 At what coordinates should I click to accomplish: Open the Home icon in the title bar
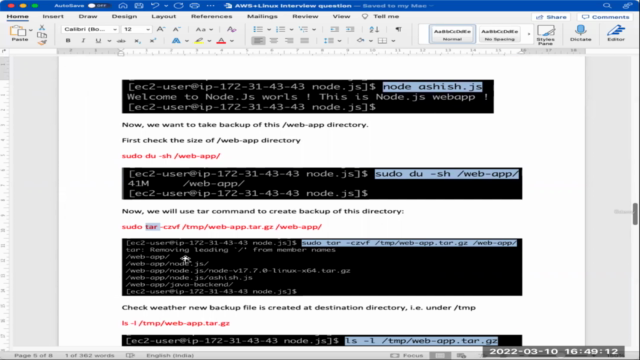[123, 6]
